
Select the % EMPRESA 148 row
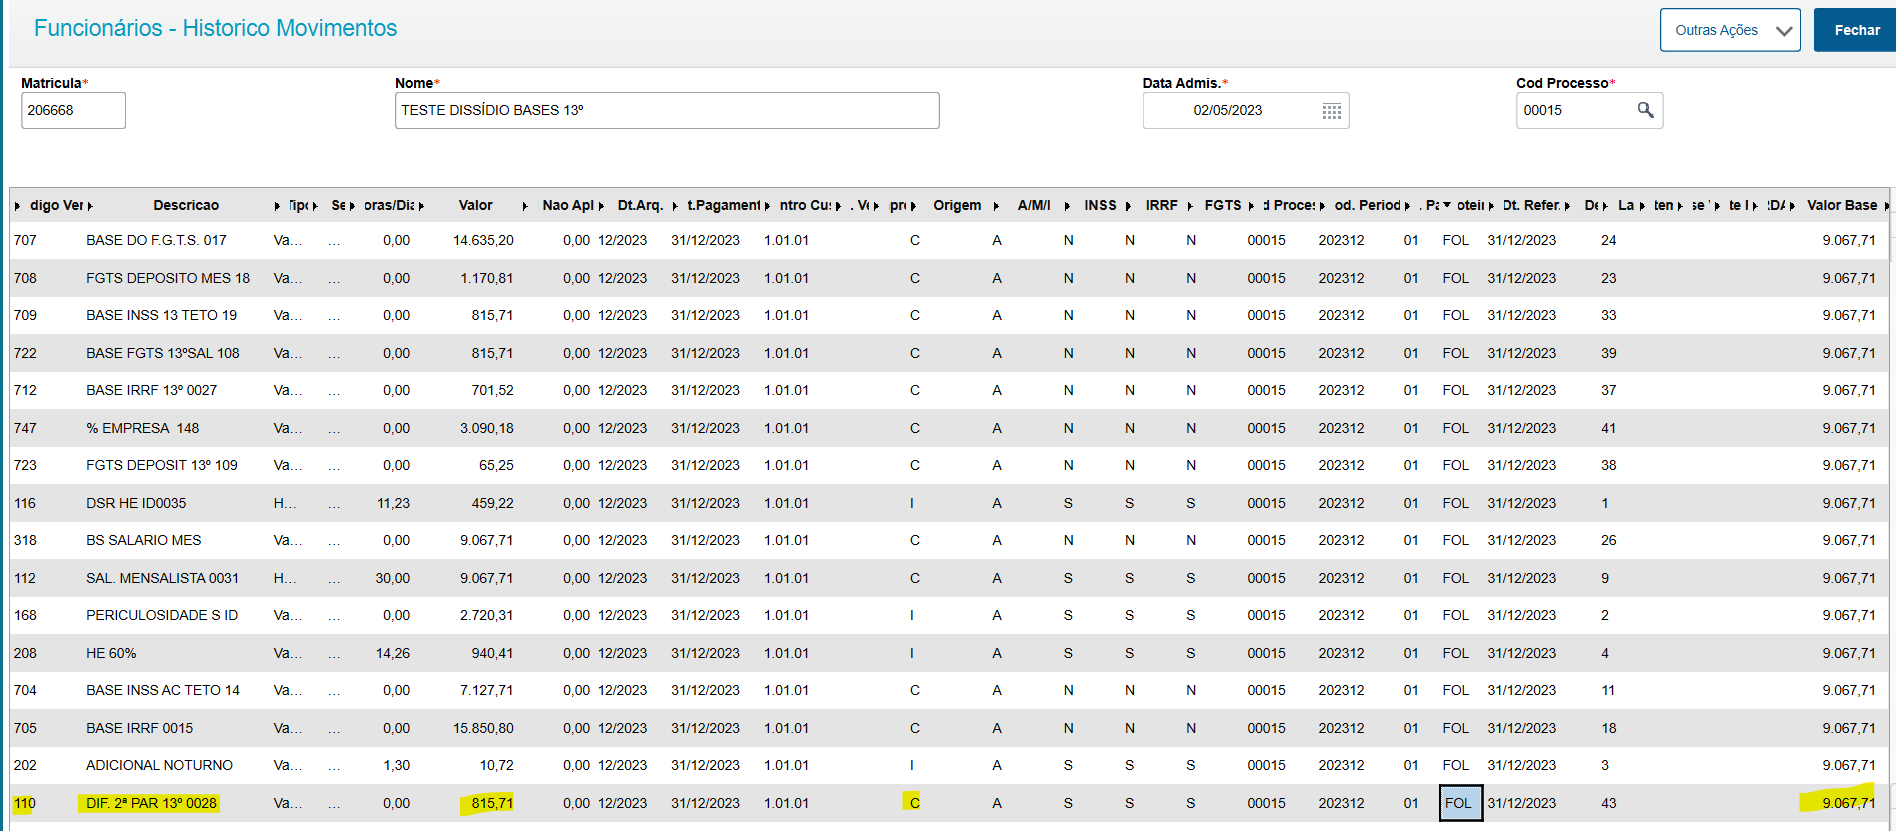[949, 428]
